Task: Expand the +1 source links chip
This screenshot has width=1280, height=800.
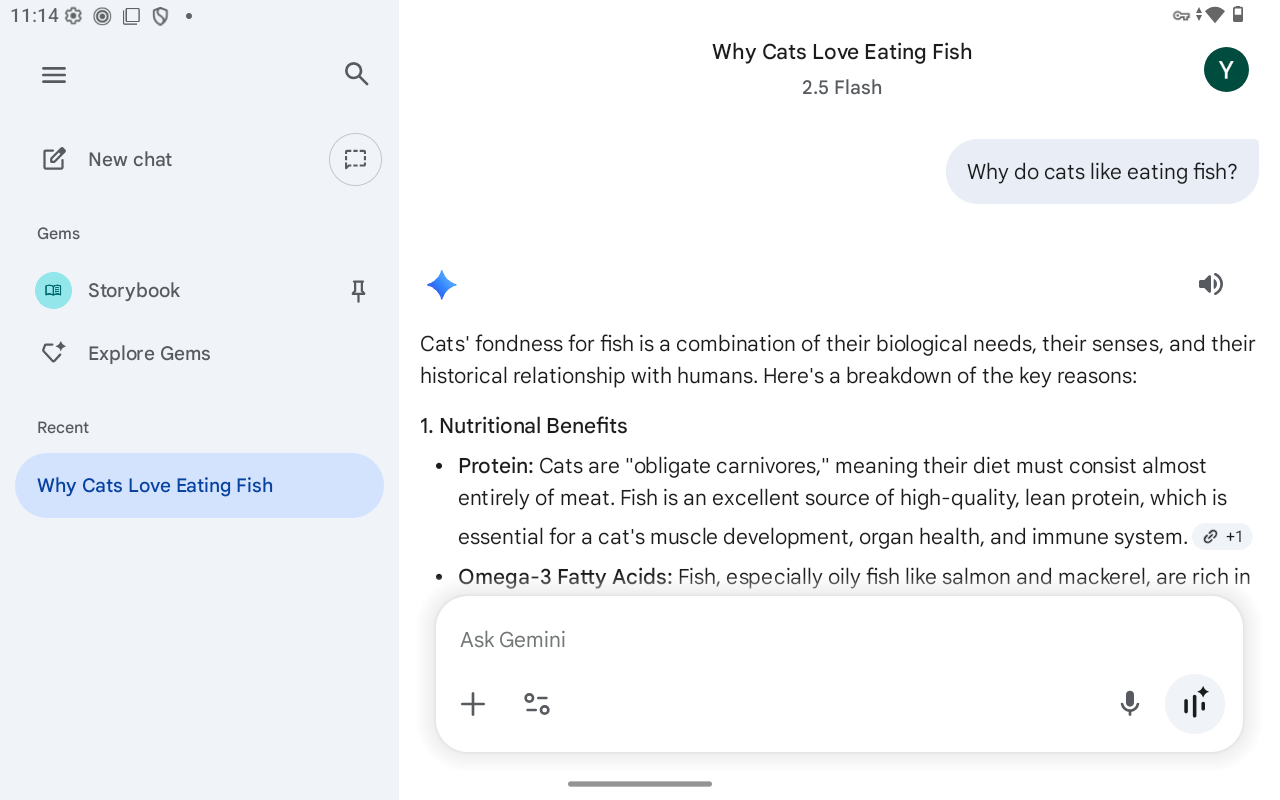Action: [1223, 537]
